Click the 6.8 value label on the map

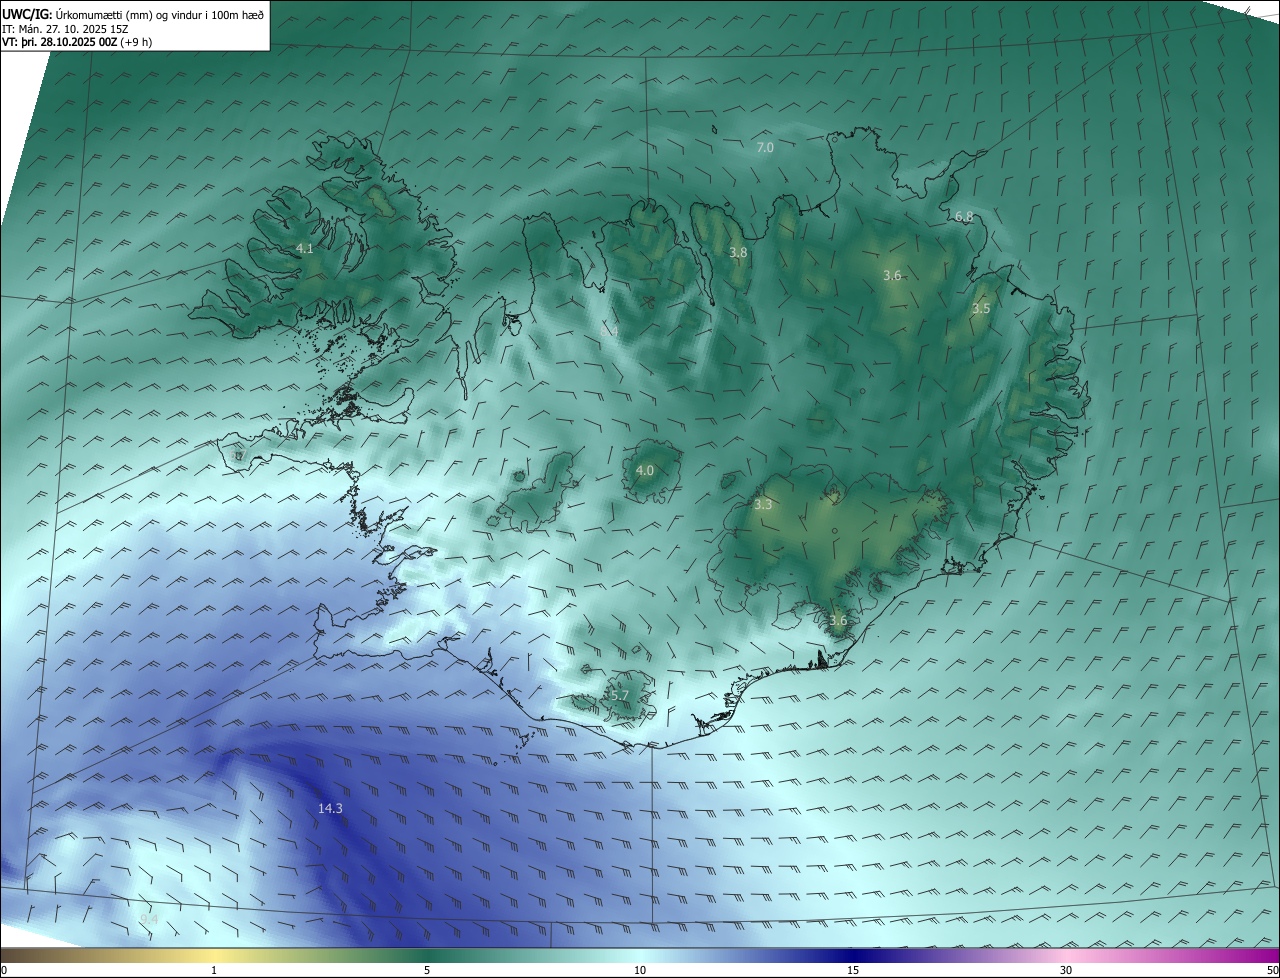[964, 216]
